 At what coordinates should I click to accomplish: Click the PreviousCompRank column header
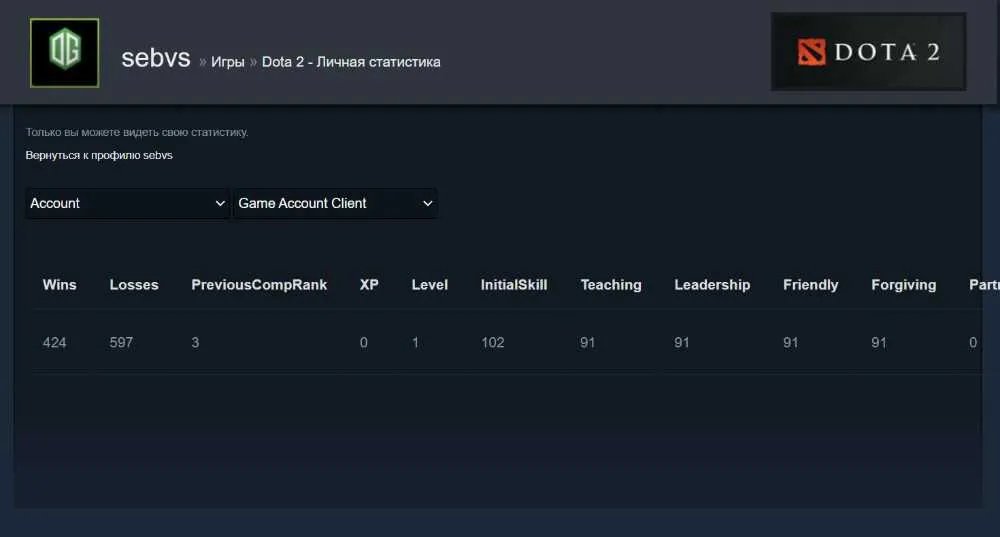point(259,285)
